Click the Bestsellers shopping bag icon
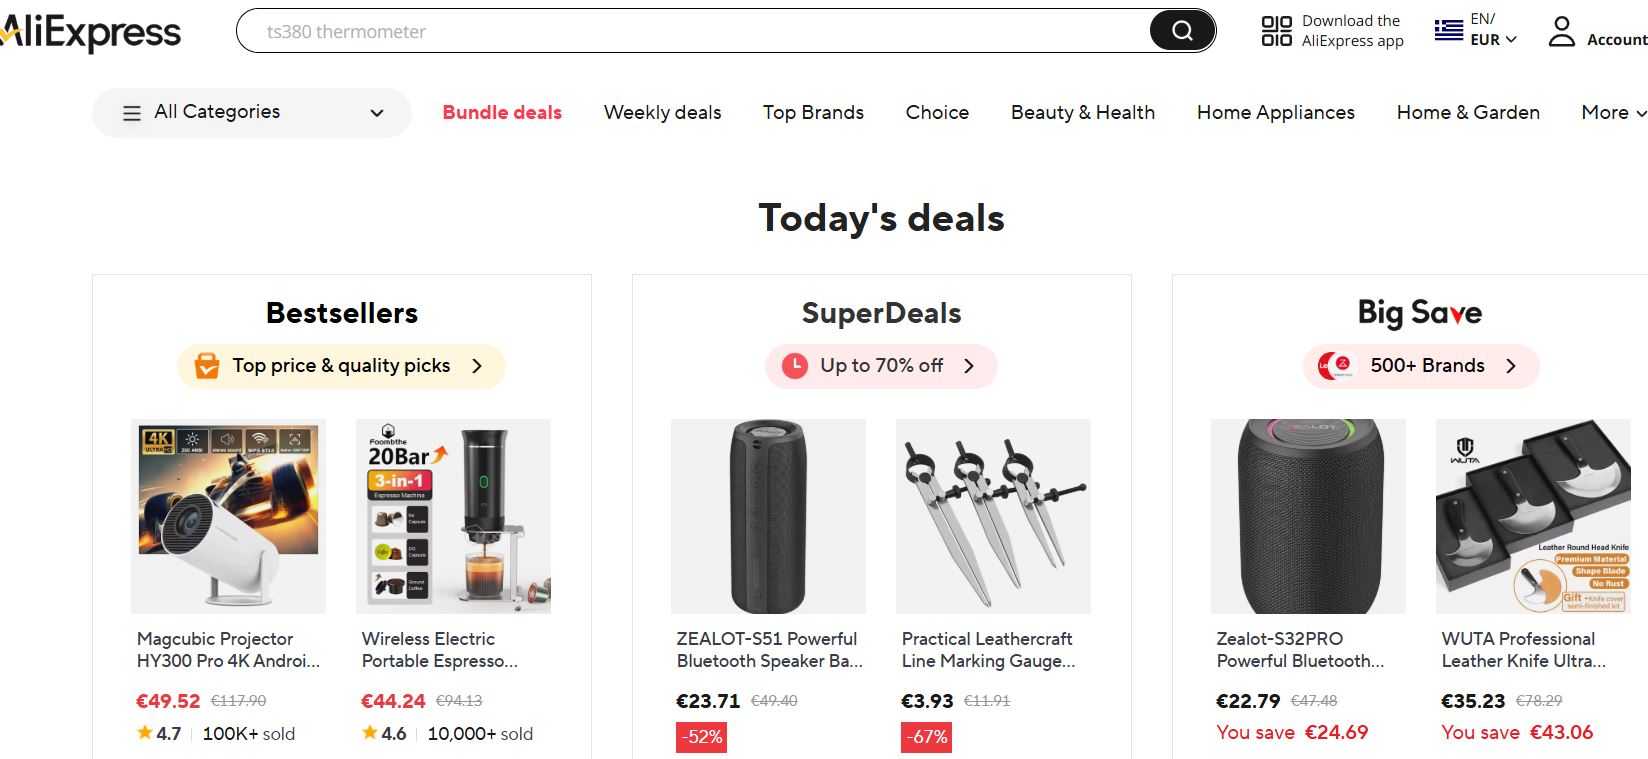 207,366
